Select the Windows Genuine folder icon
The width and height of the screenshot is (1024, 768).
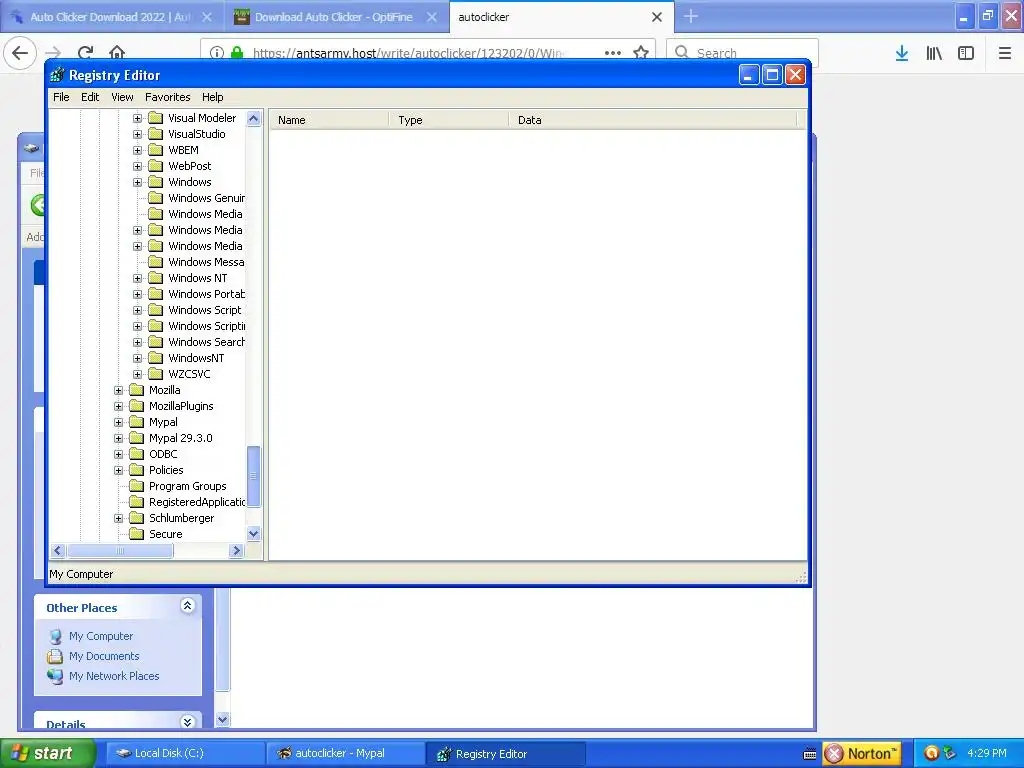coord(155,198)
